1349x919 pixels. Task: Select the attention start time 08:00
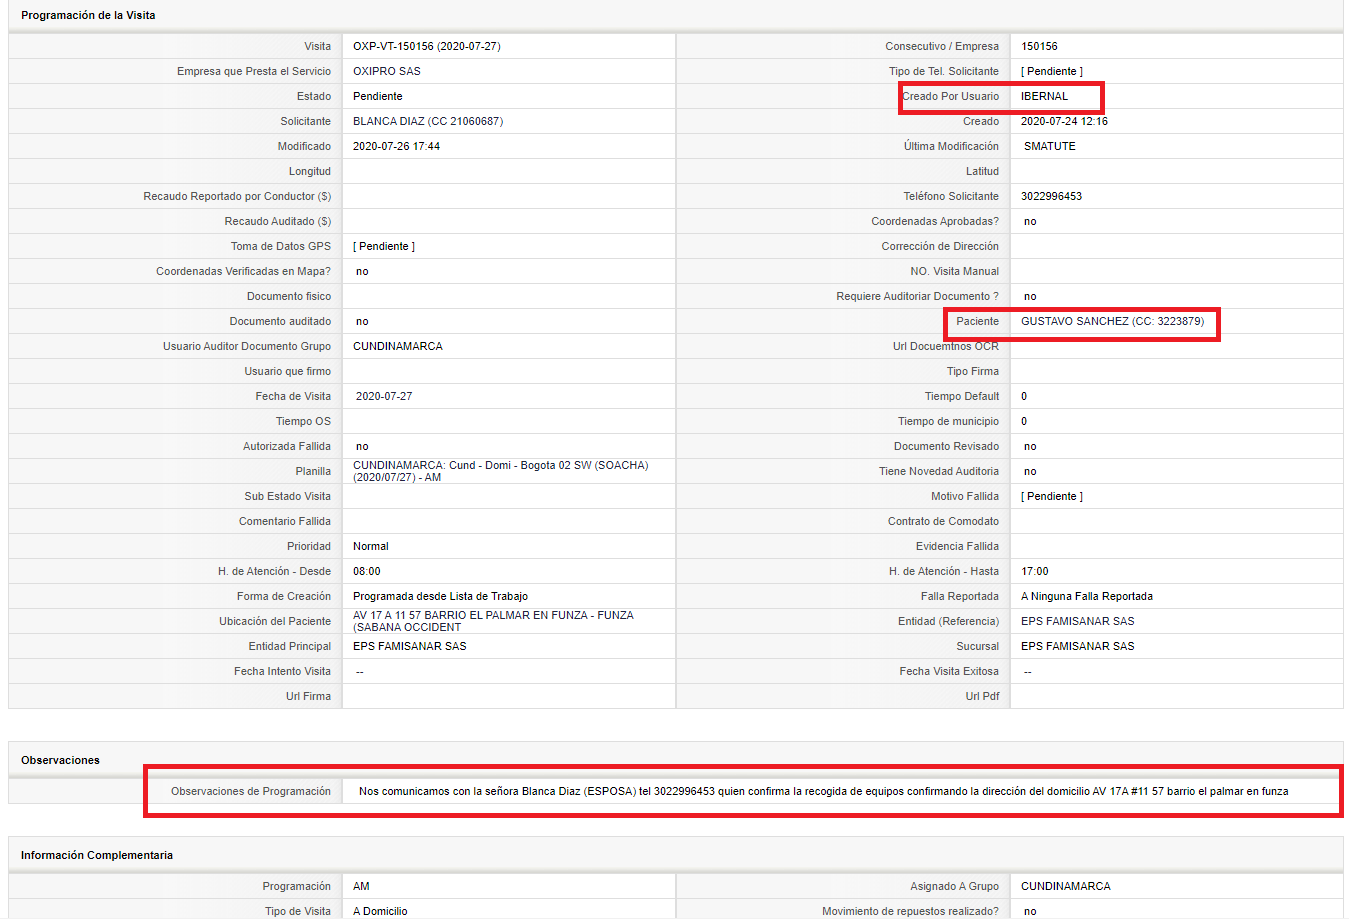[367, 571]
